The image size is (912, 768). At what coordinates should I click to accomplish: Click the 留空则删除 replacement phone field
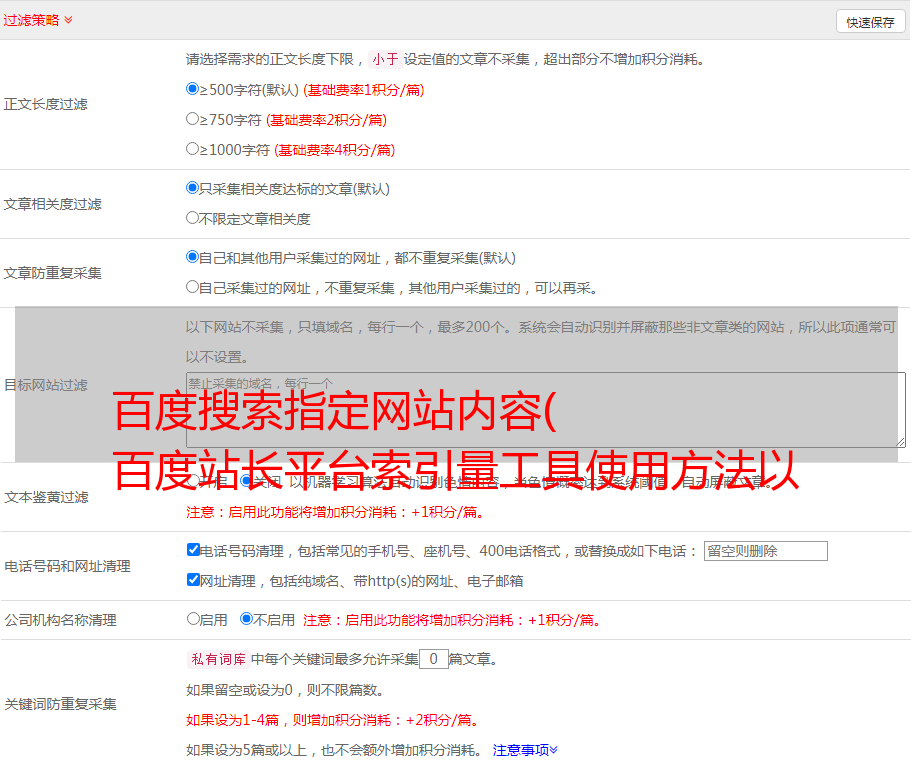[x=765, y=551]
